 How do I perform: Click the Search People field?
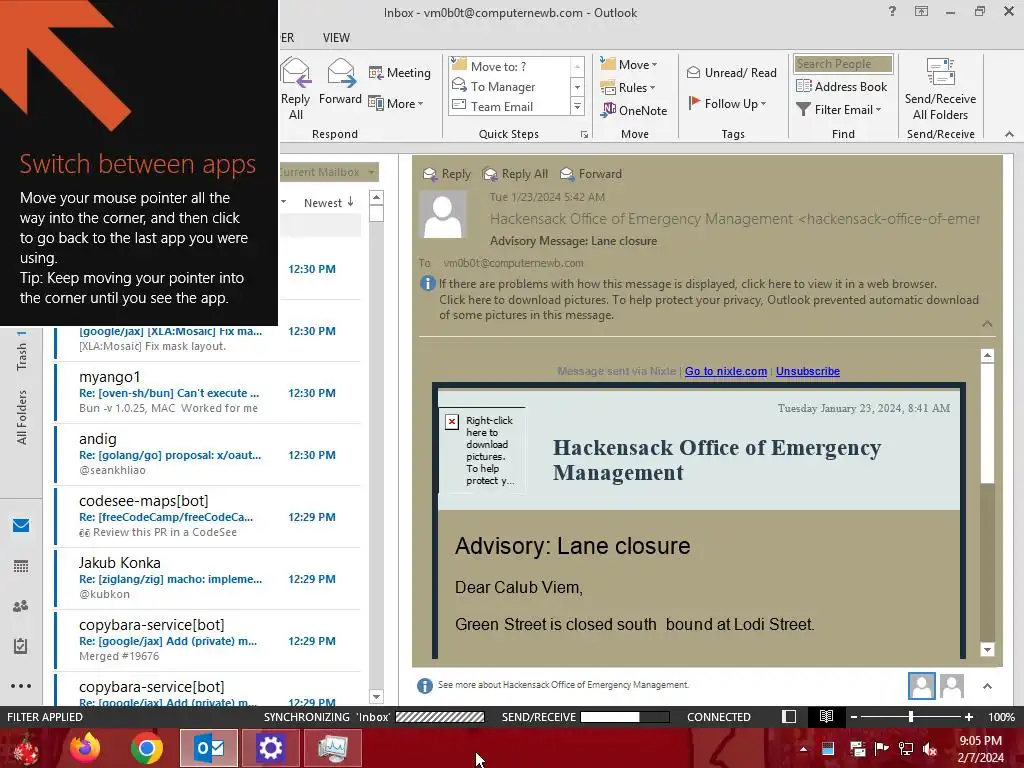[x=843, y=63]
